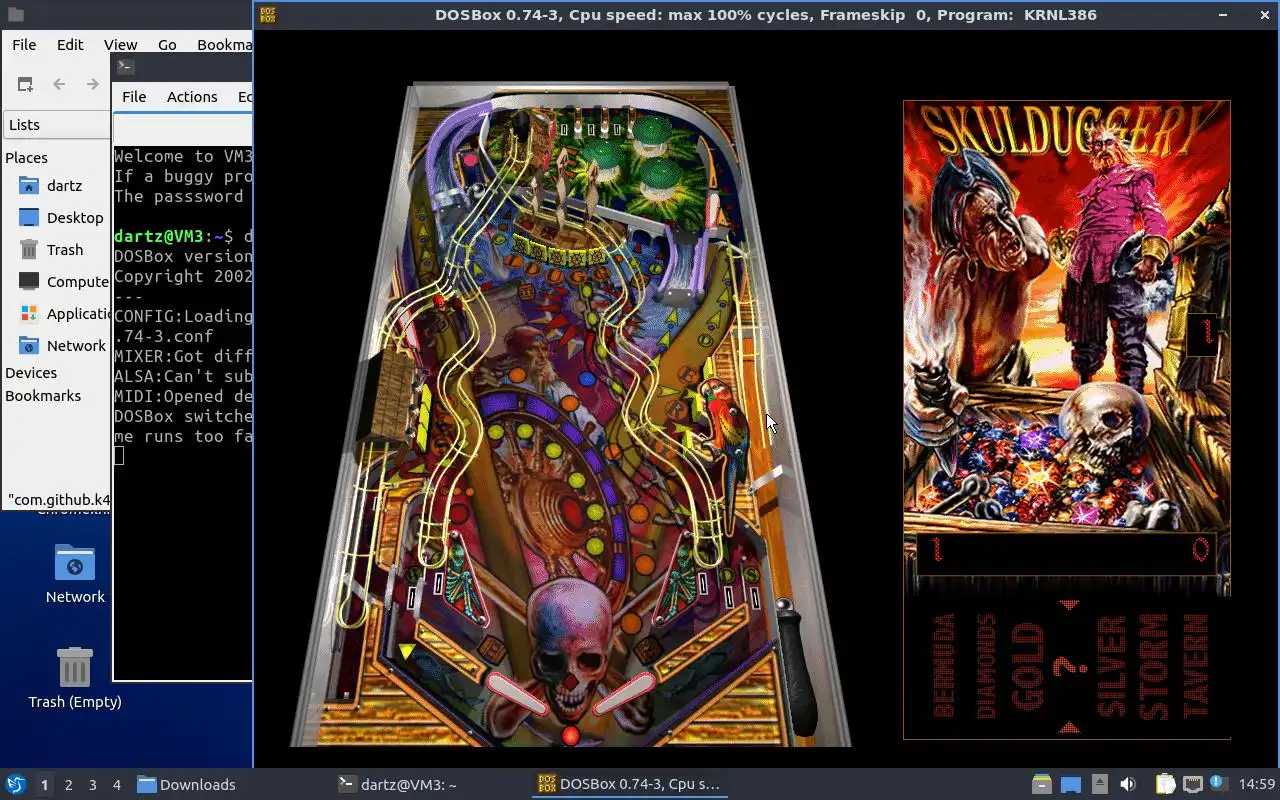The image size is (1280, 800).
Task: Open the Network desktop icon
Action: coord(75,573)
